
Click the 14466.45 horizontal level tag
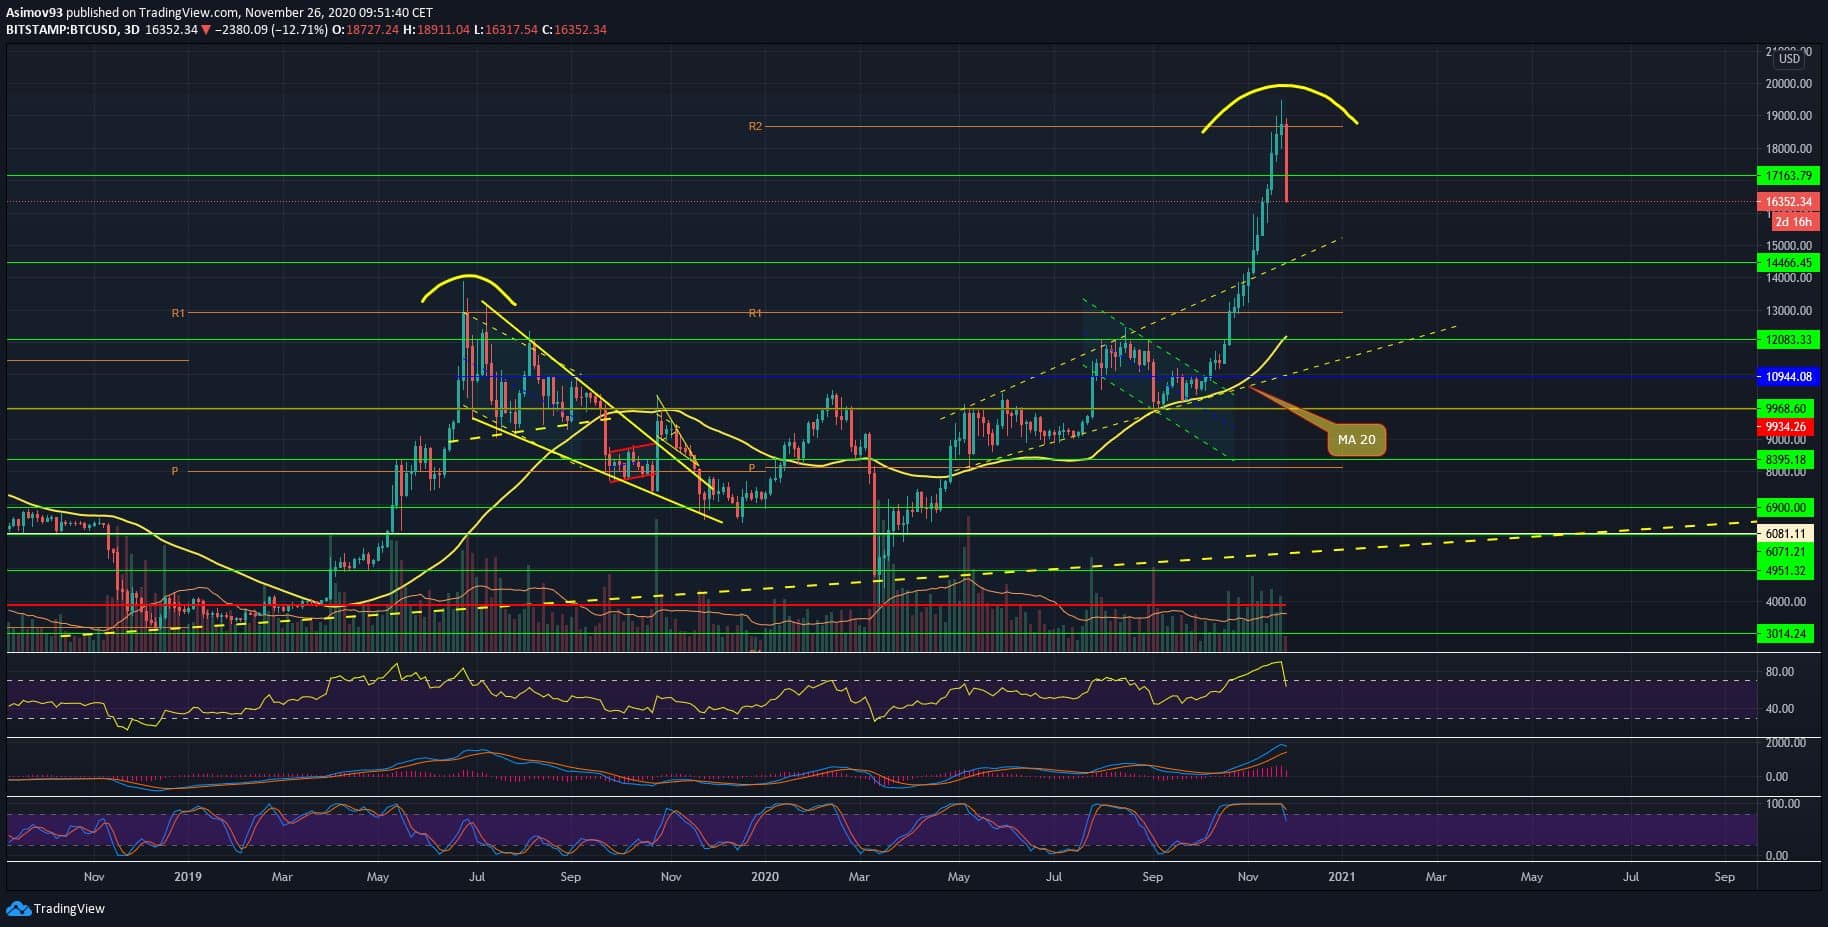point(1787,263)
